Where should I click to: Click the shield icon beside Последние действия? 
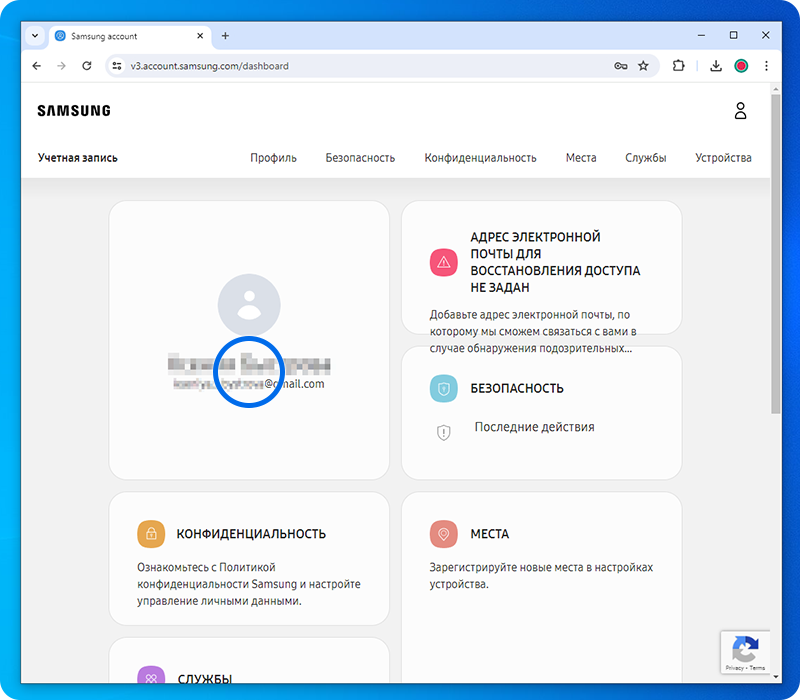tap(443, 433)
